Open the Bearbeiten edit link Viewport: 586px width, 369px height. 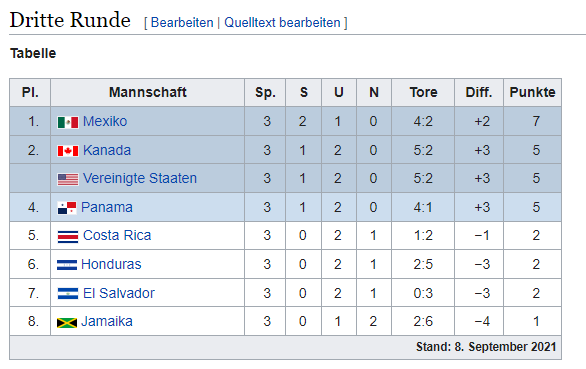182,22
